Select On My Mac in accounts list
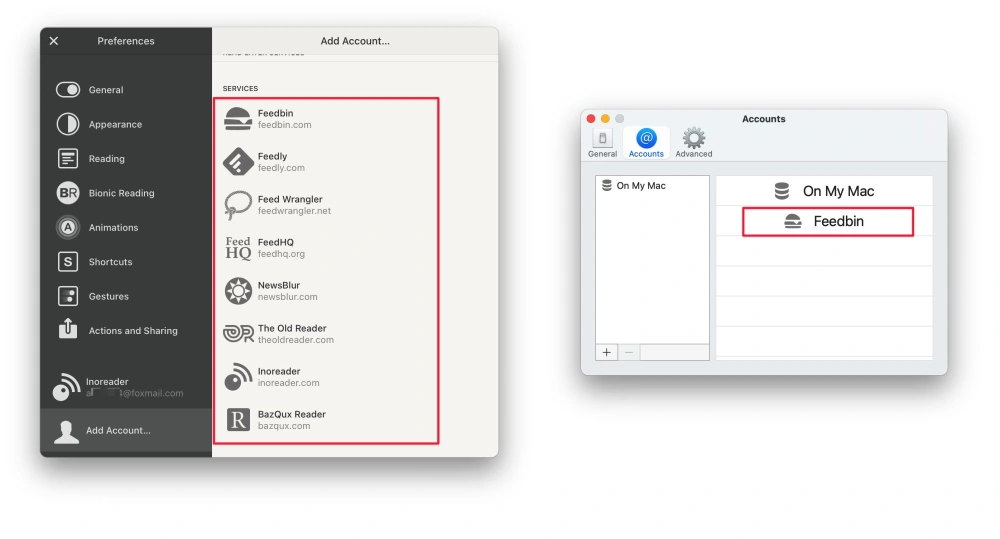The width and height of the screenshot is (1000, 539). coord(652,186)
